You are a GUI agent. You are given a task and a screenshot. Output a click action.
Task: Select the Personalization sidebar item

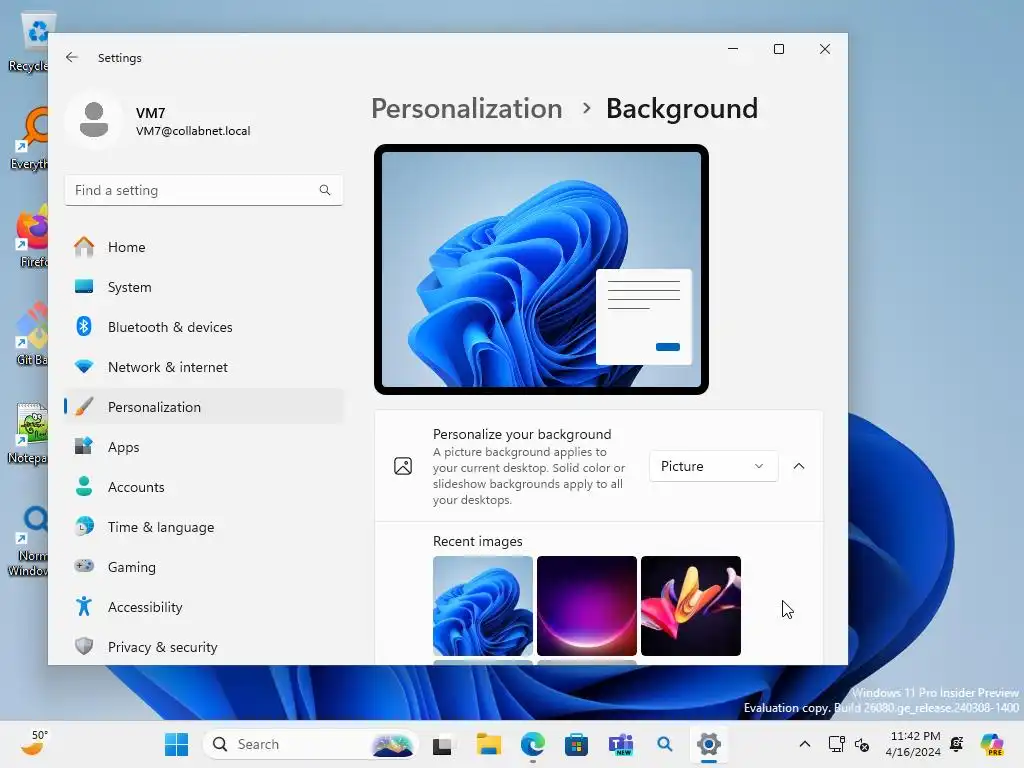(x=204, y=407)
